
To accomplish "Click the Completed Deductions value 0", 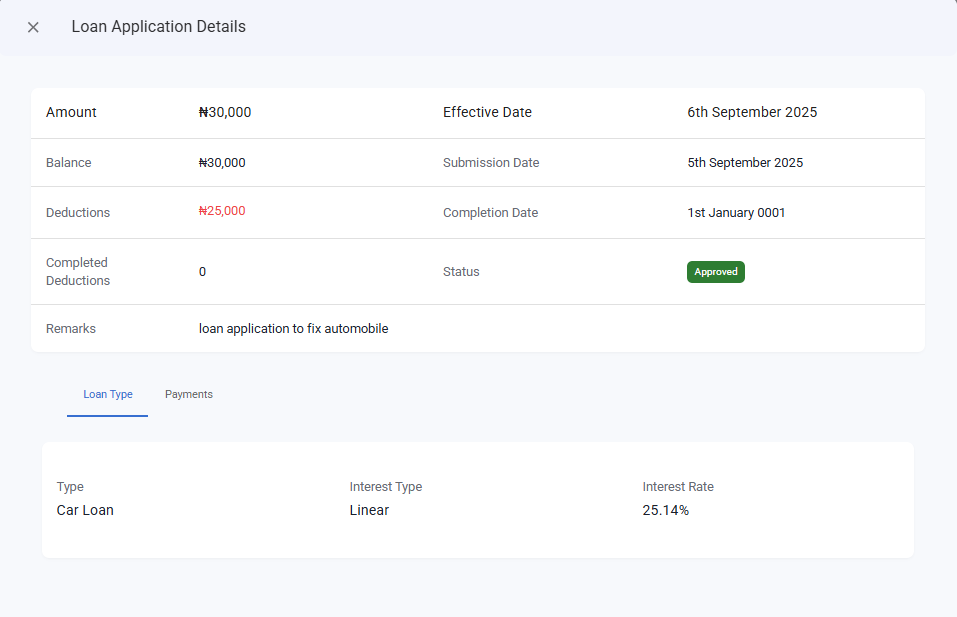I will (x=202, y=272).
